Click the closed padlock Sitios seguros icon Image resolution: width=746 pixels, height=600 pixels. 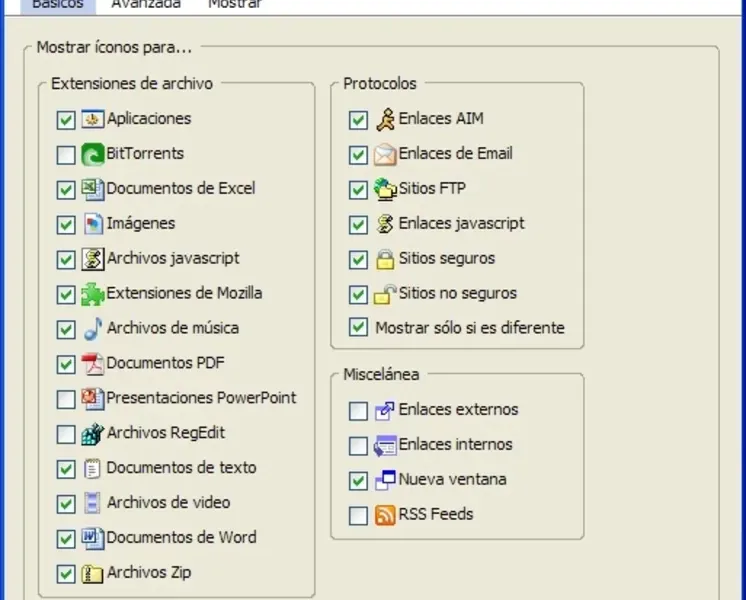click(385, 259)
